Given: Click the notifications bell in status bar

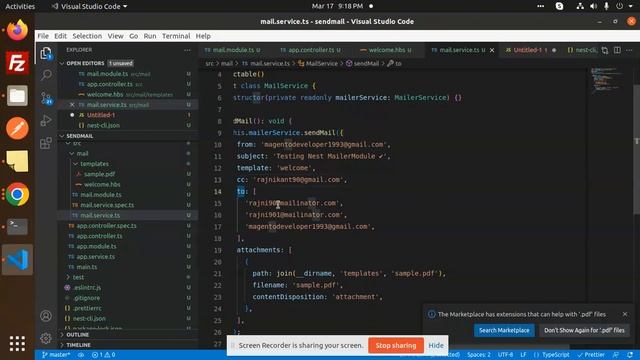Looking at the screenshot, I should pyautogui.click(x=630, y=355).
